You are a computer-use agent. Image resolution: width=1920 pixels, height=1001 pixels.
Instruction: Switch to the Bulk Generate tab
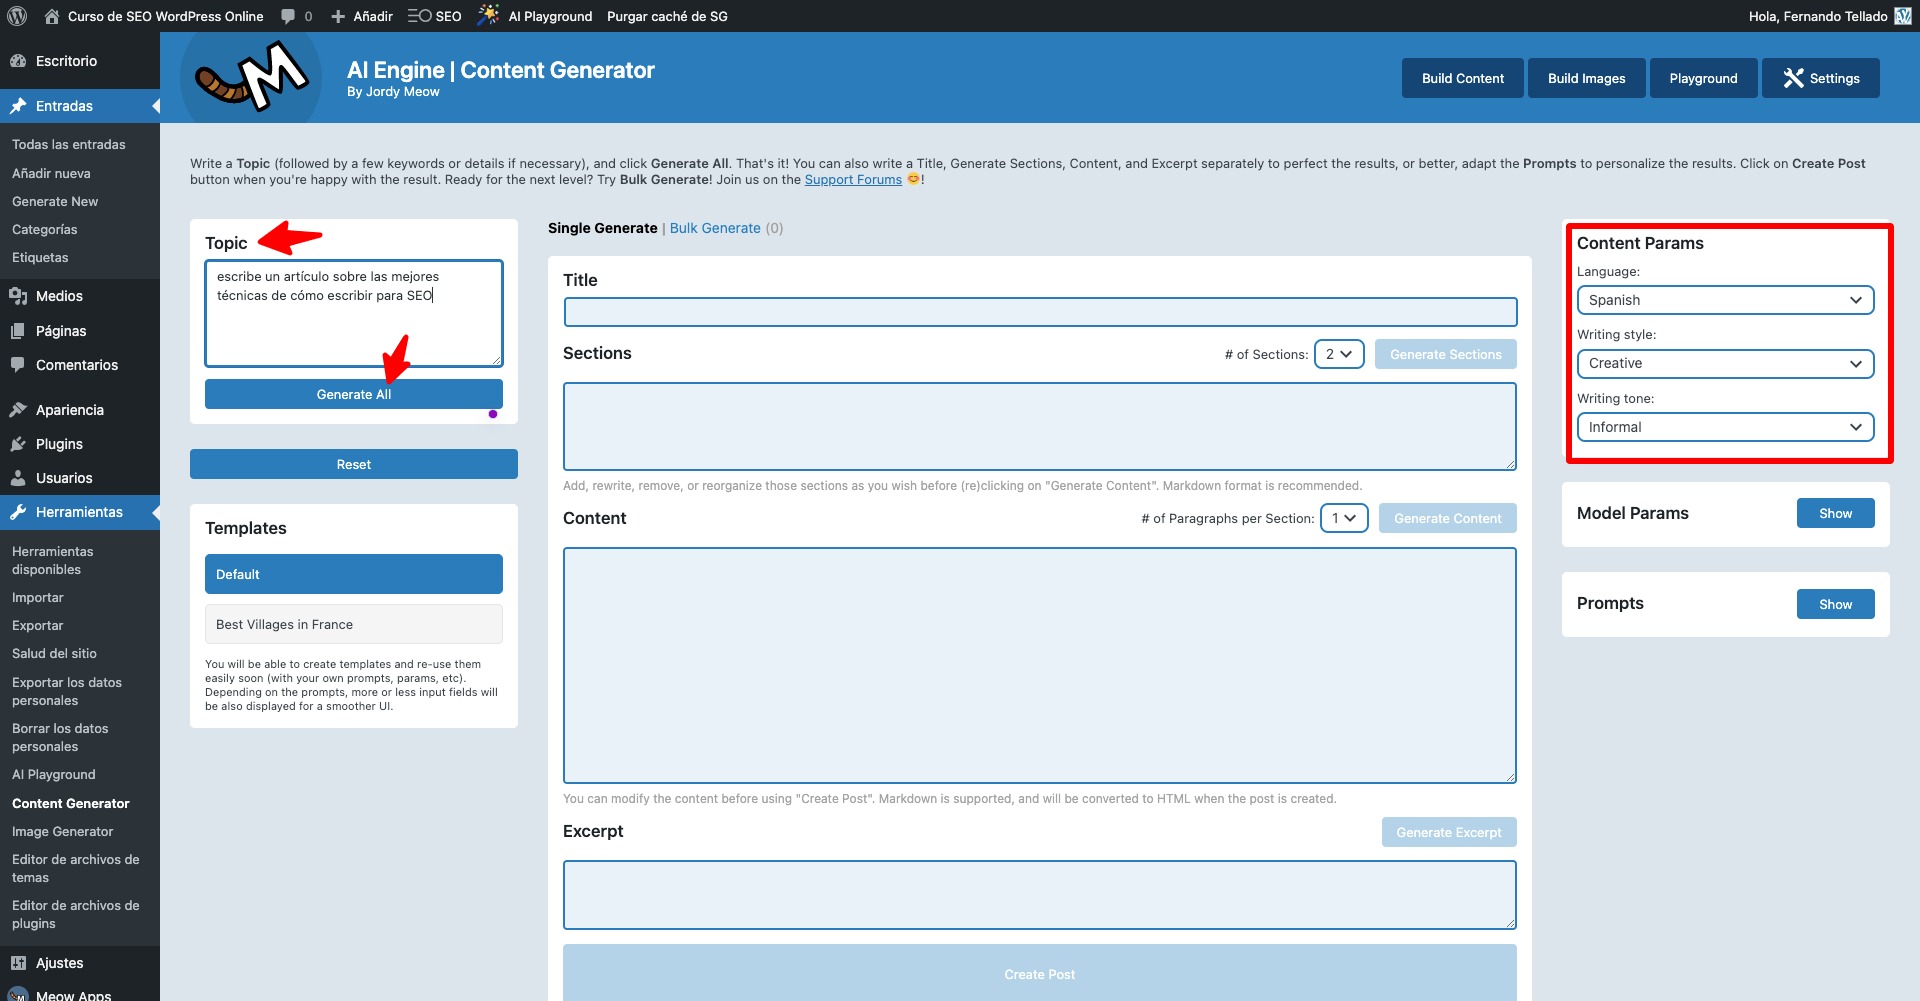(x=715, y=228)
